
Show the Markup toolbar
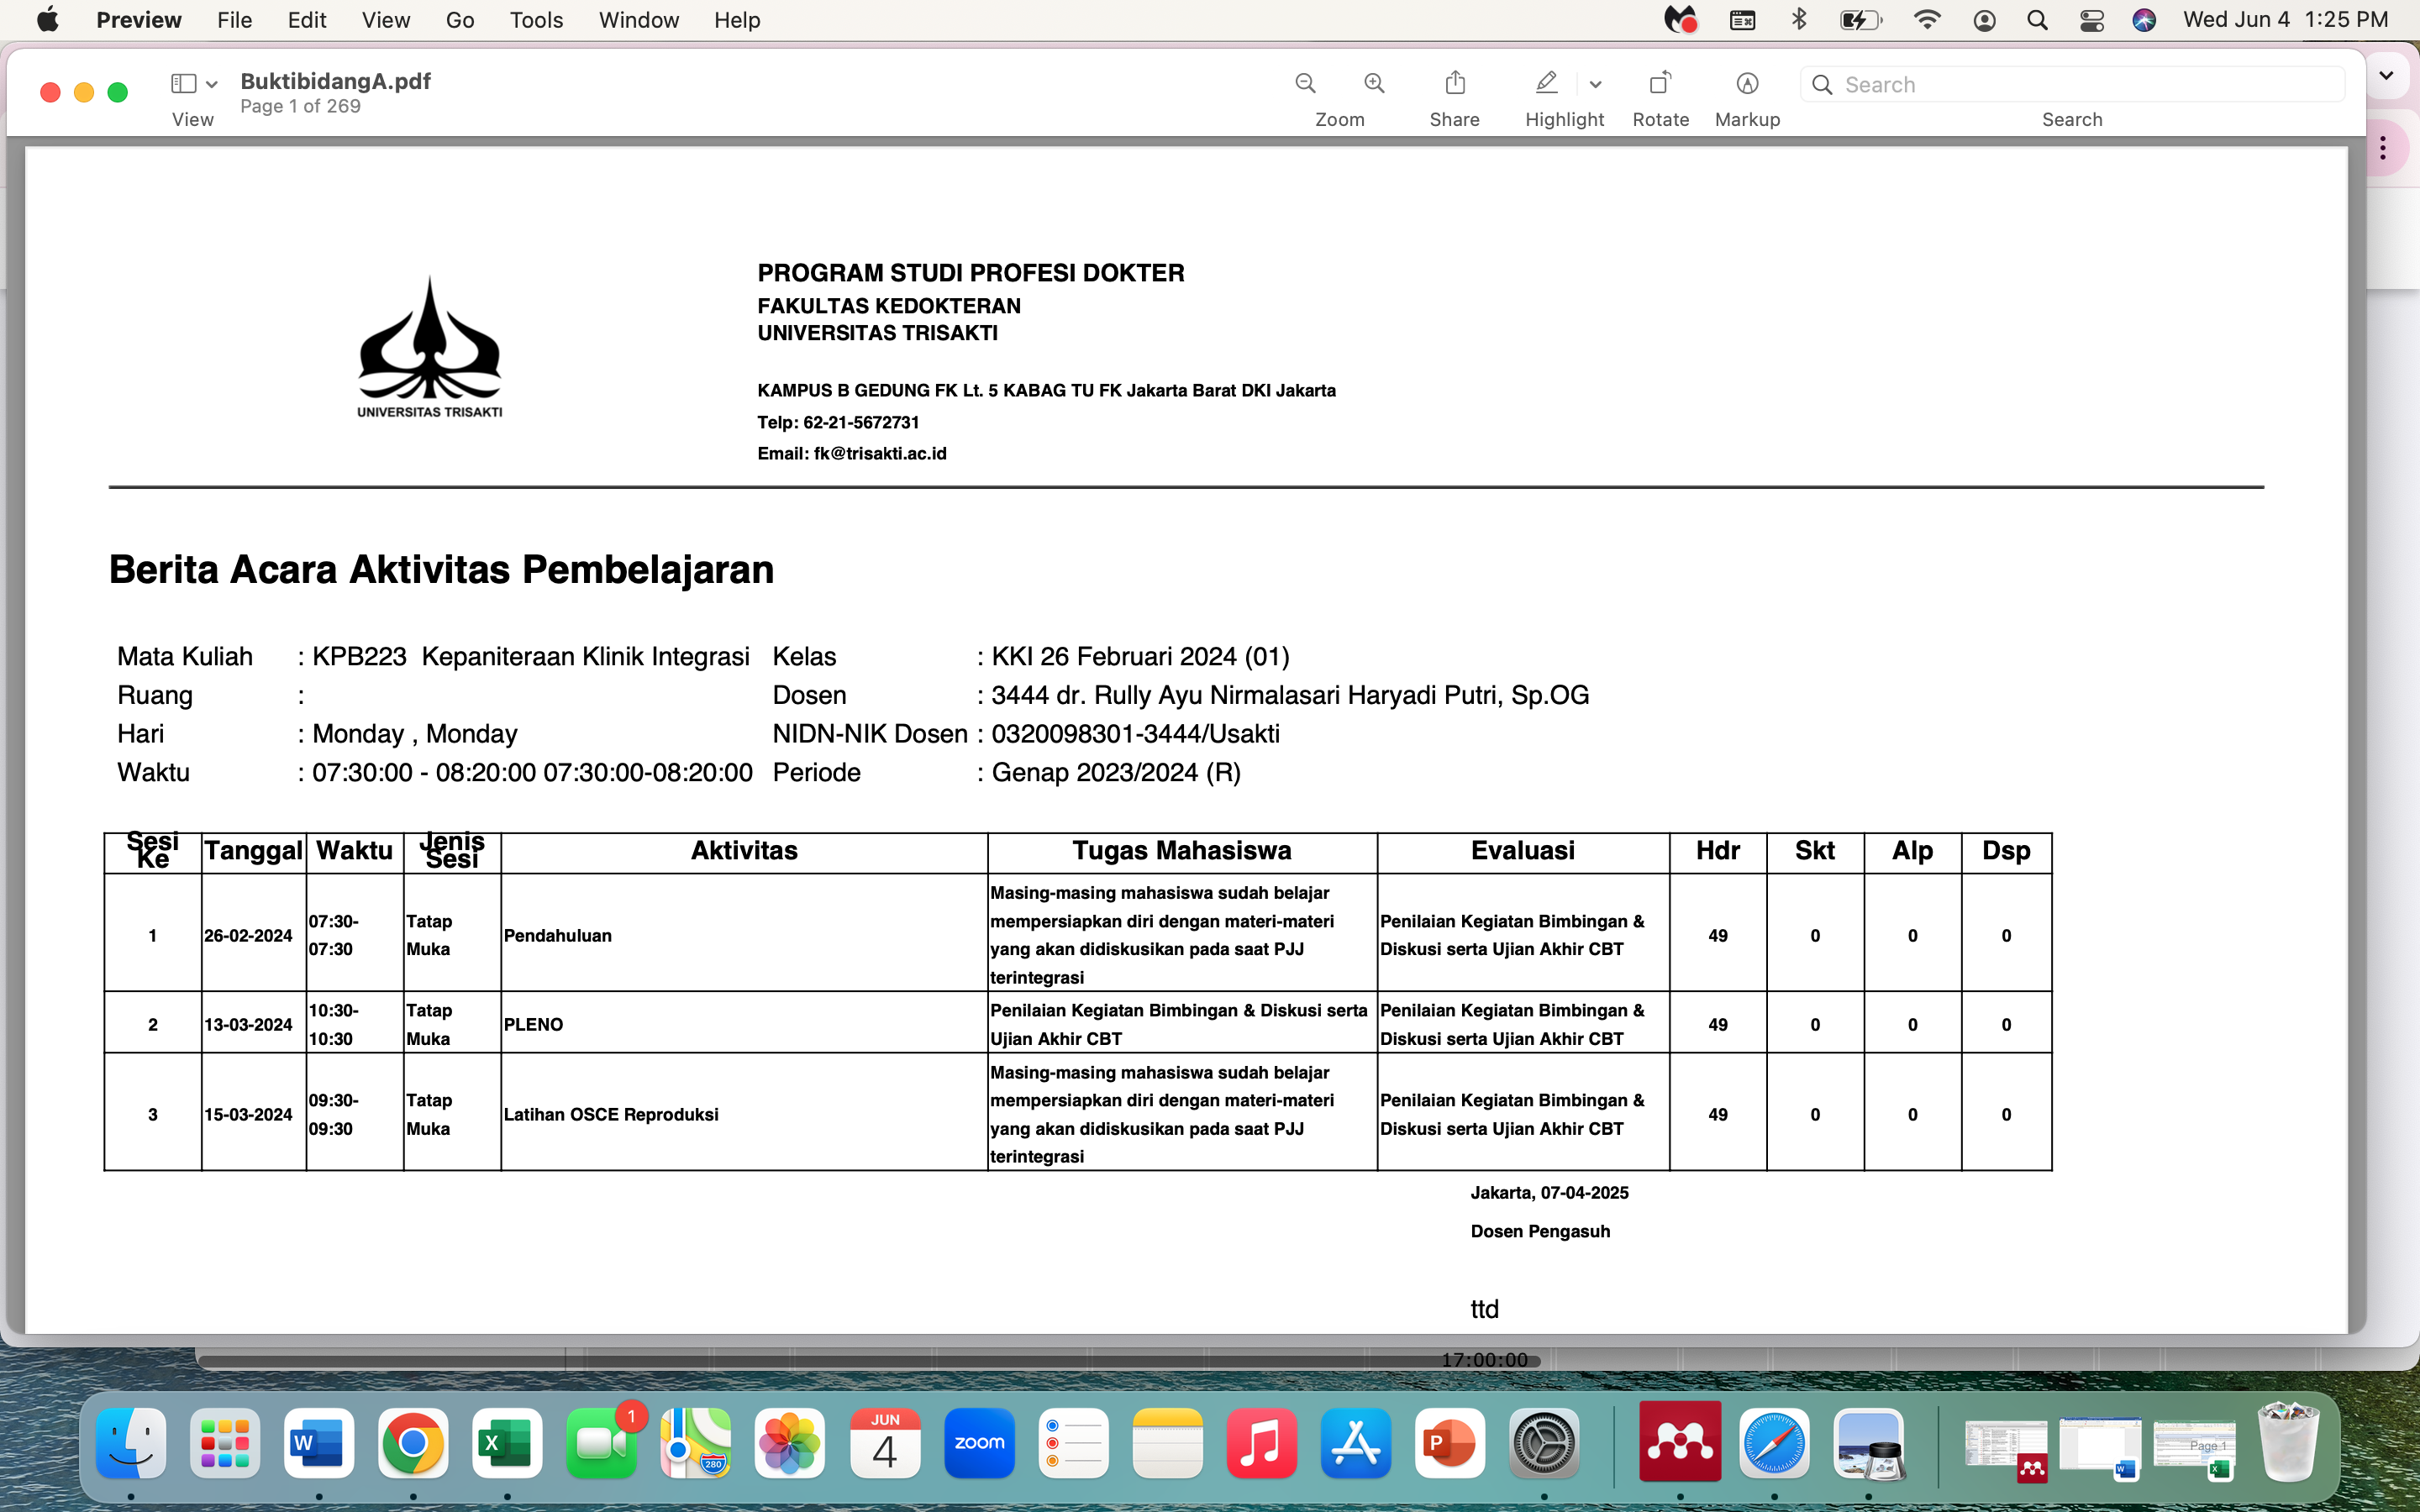[1747, 84]
